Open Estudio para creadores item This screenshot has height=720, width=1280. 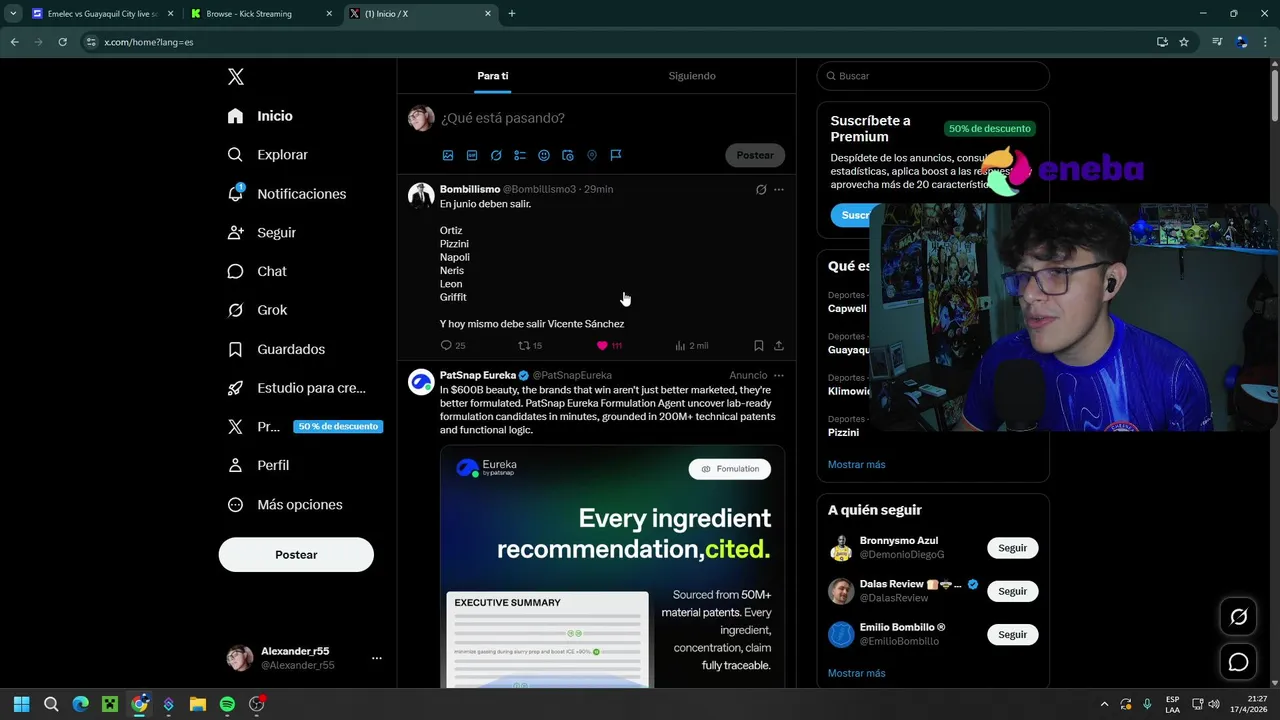[x=296, y=388]
